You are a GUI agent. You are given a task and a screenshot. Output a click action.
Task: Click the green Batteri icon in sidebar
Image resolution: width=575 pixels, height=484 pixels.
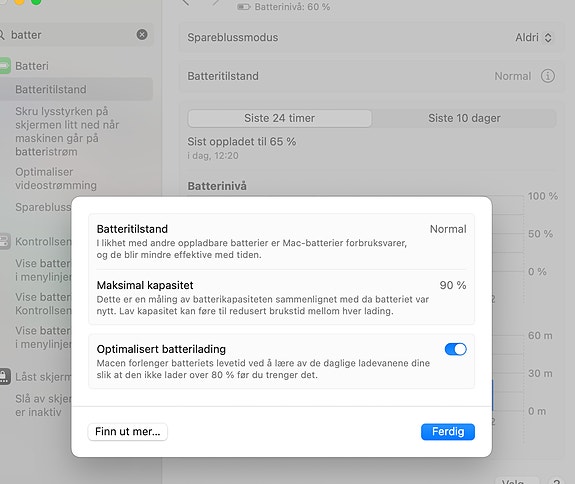tap(5, 66)
